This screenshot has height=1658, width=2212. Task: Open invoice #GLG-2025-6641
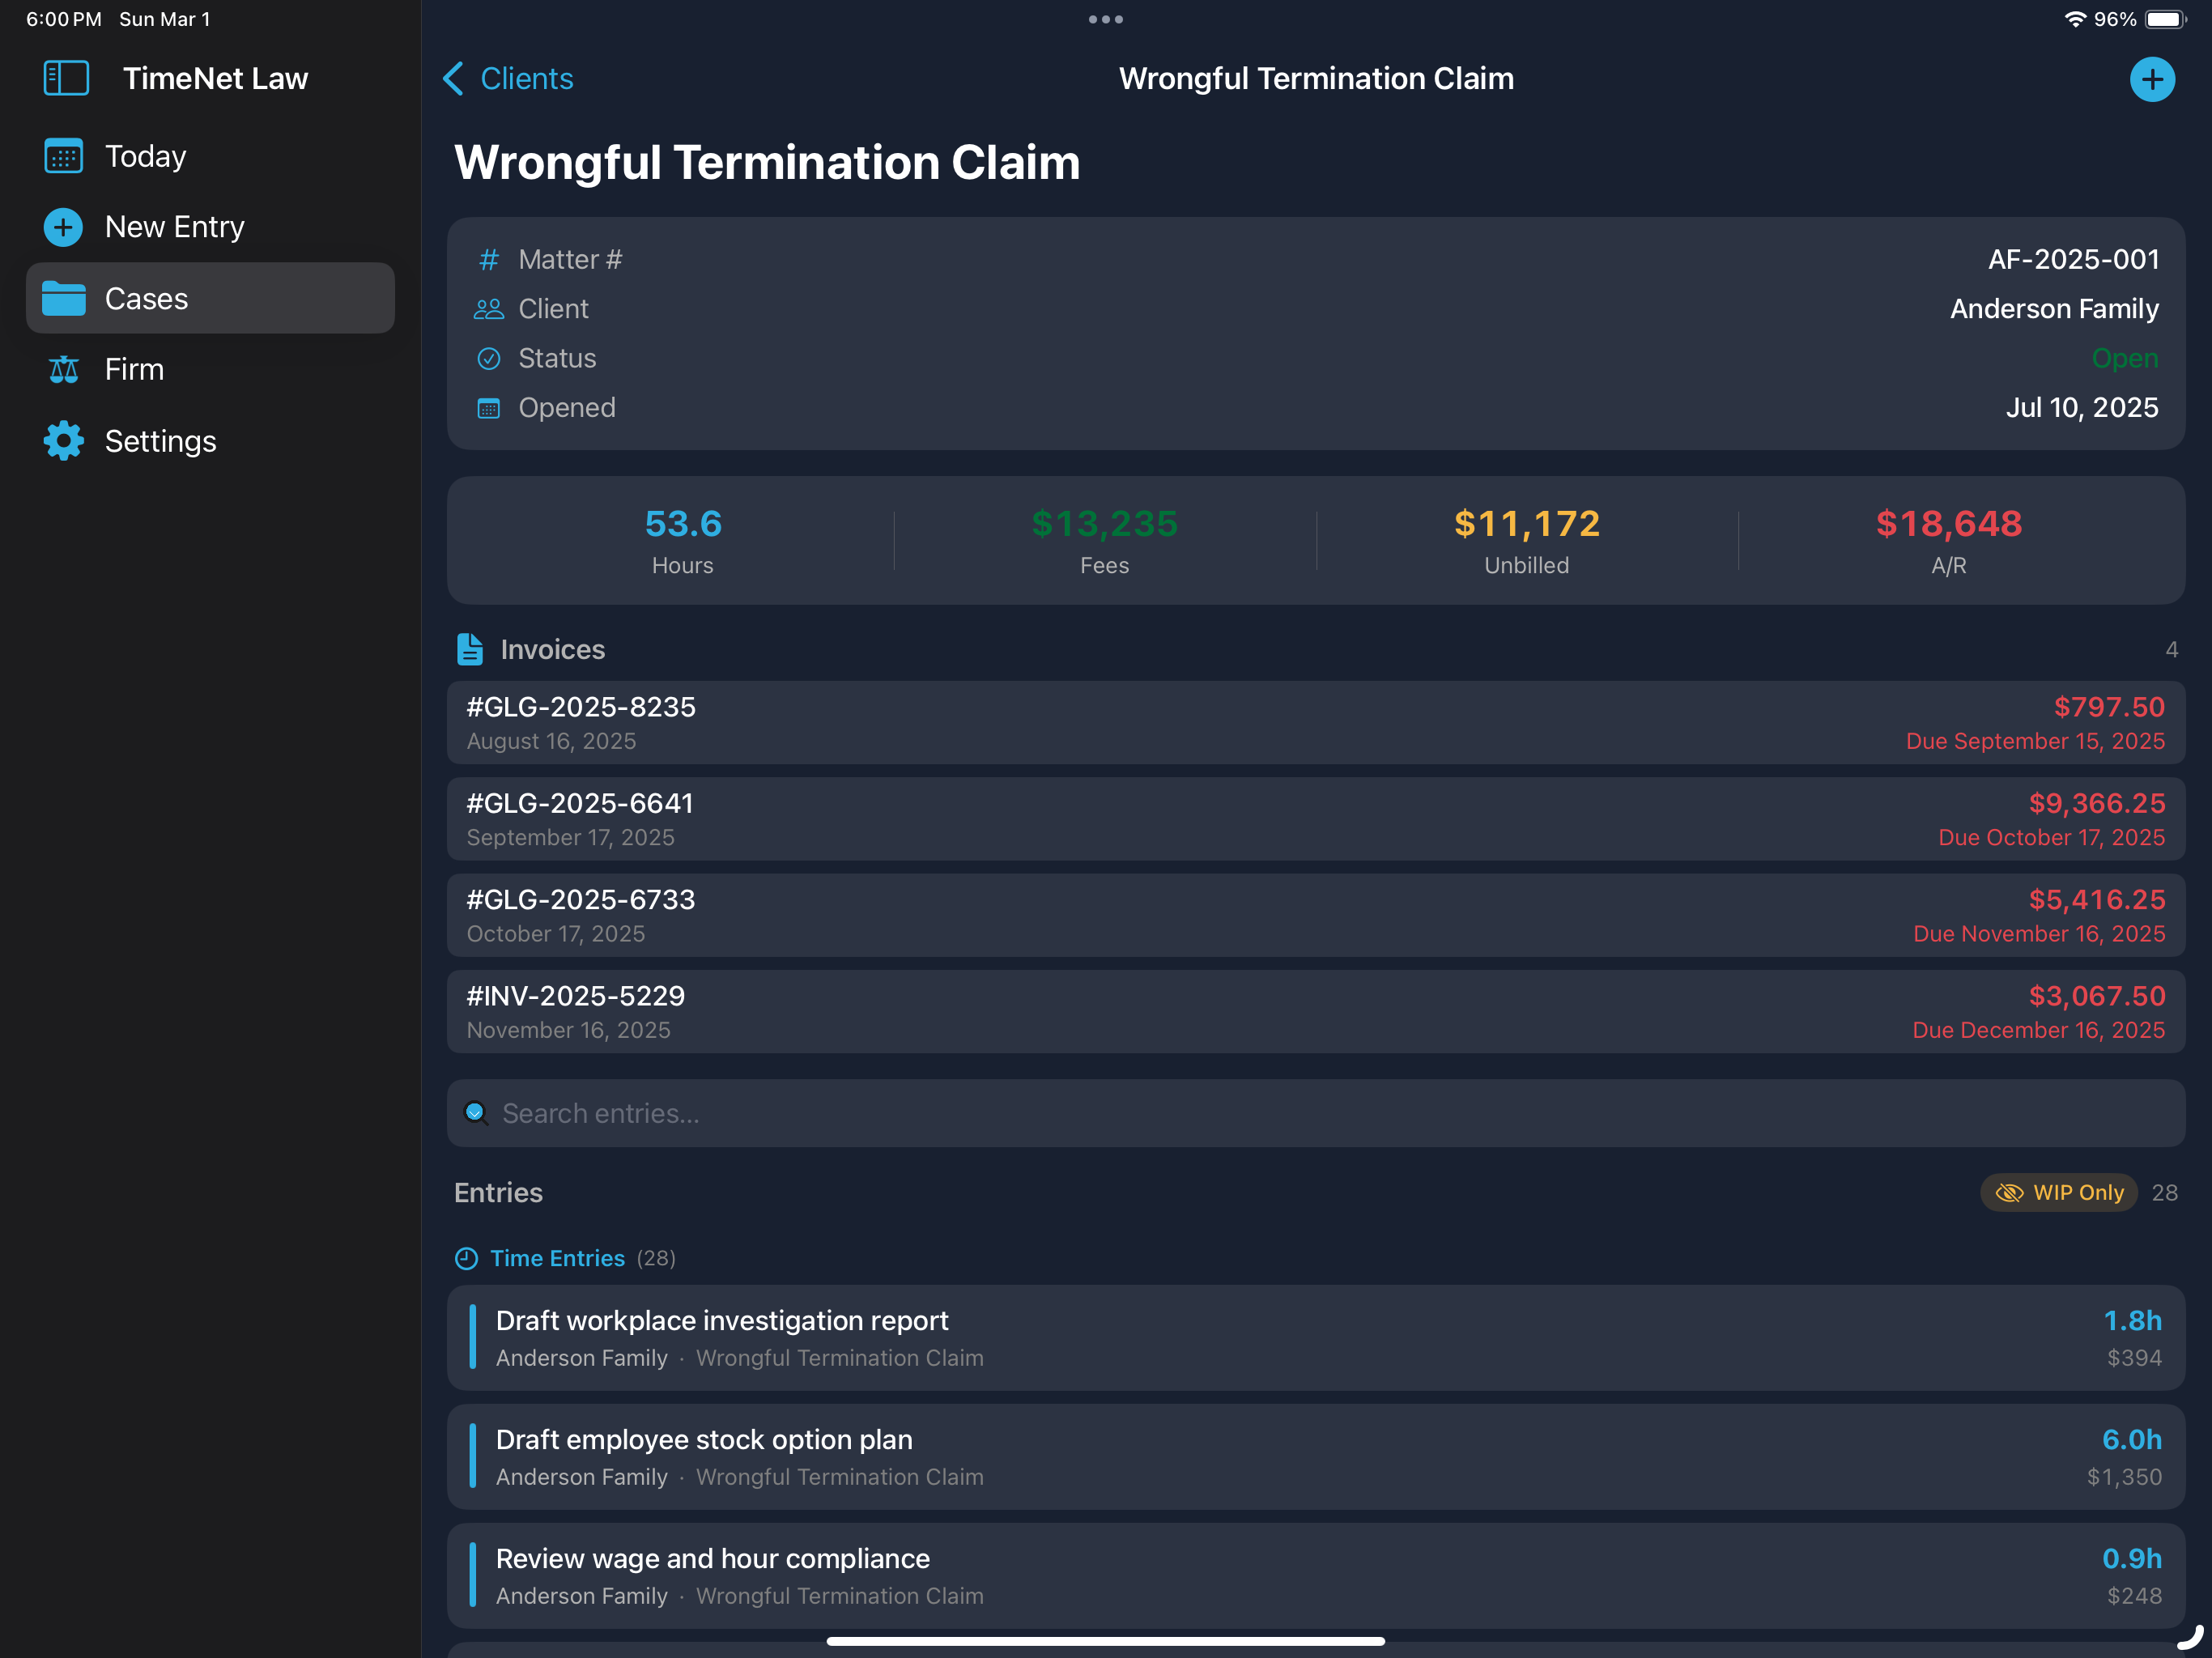[1316, 819]
